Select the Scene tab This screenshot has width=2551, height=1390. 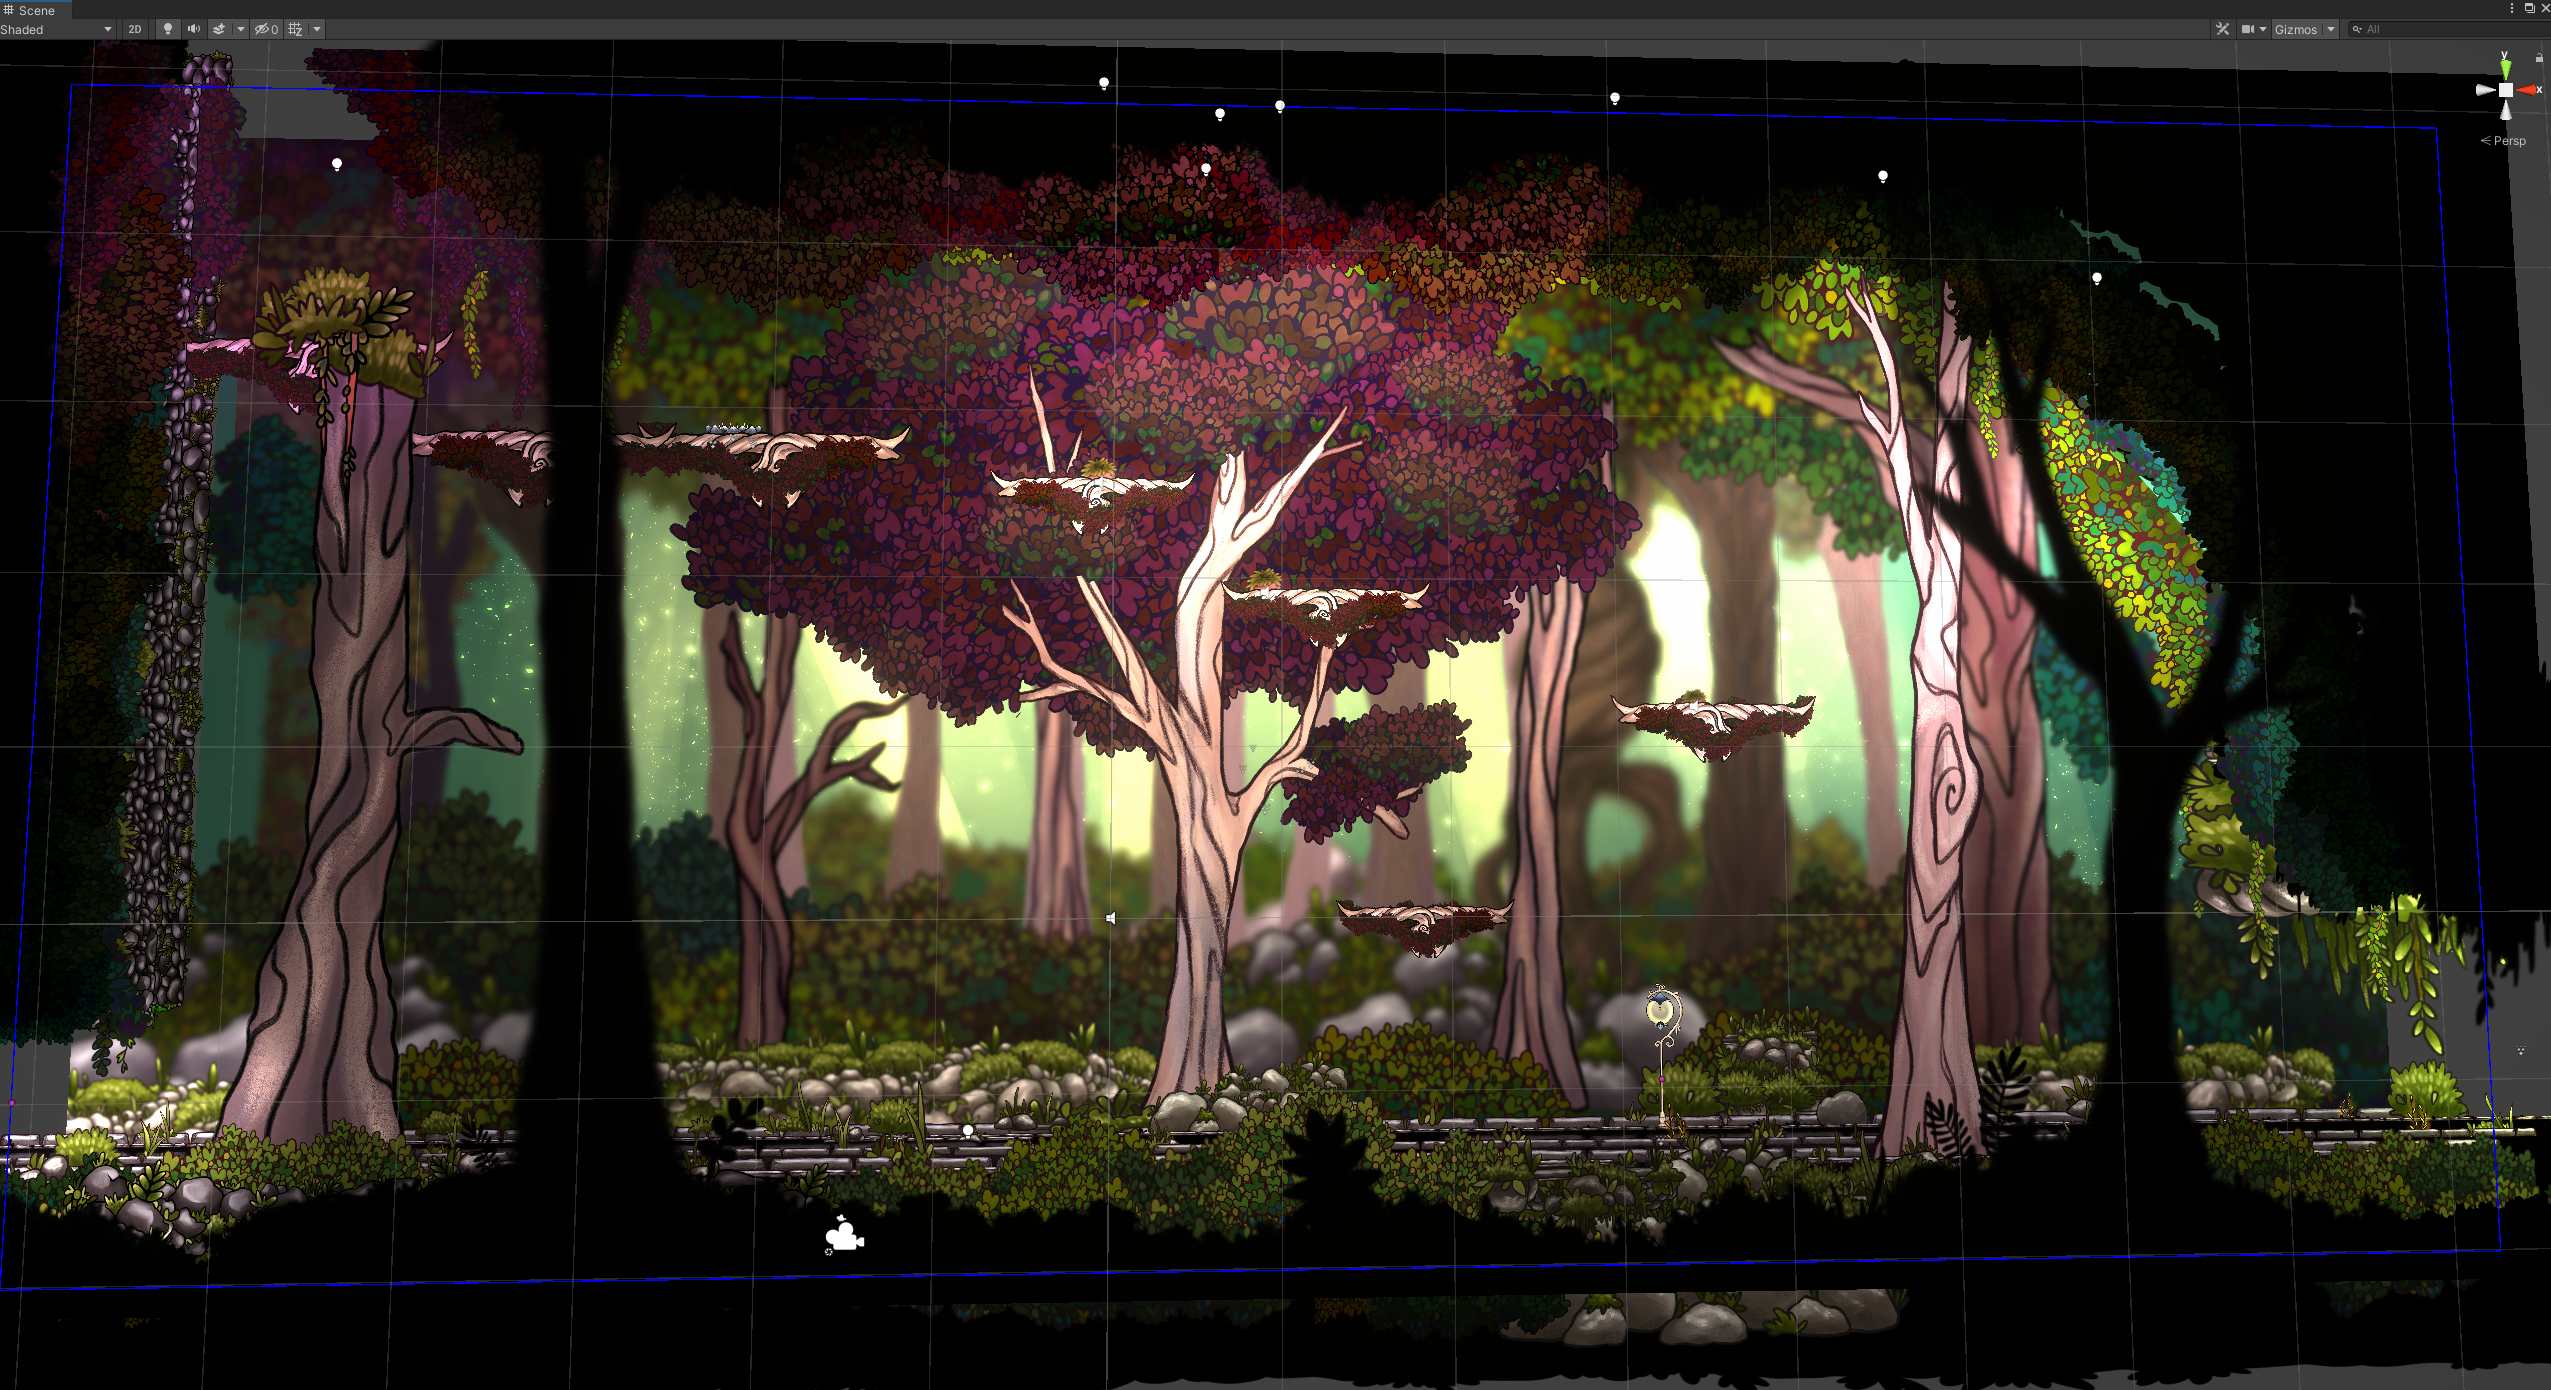[36, 10]
